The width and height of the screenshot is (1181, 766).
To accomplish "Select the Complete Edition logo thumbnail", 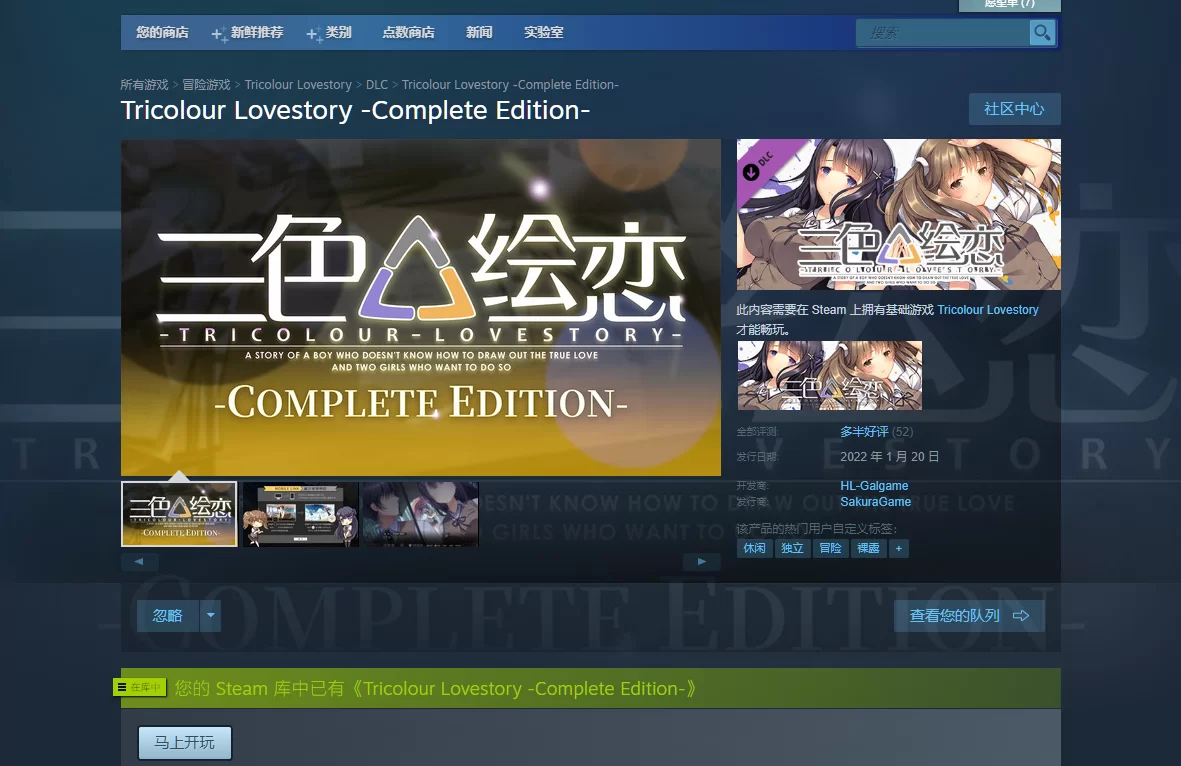I will pyautogui.click(x=179, y=514).
